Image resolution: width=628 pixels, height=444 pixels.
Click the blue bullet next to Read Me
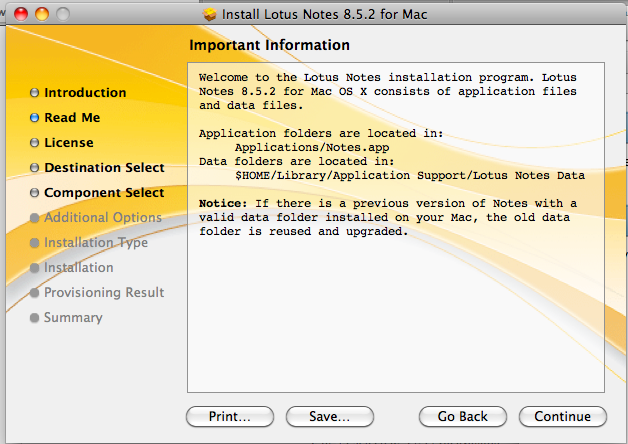pyautogui.click(x=34, y=118)
